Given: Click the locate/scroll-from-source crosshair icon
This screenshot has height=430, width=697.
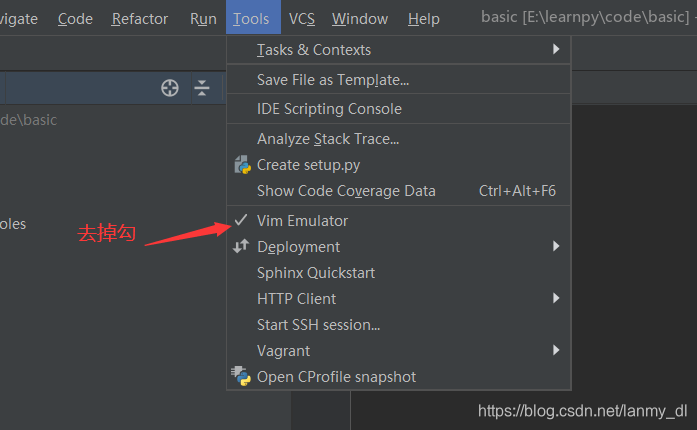Looking at the screenshot, I should pos(170,88).
